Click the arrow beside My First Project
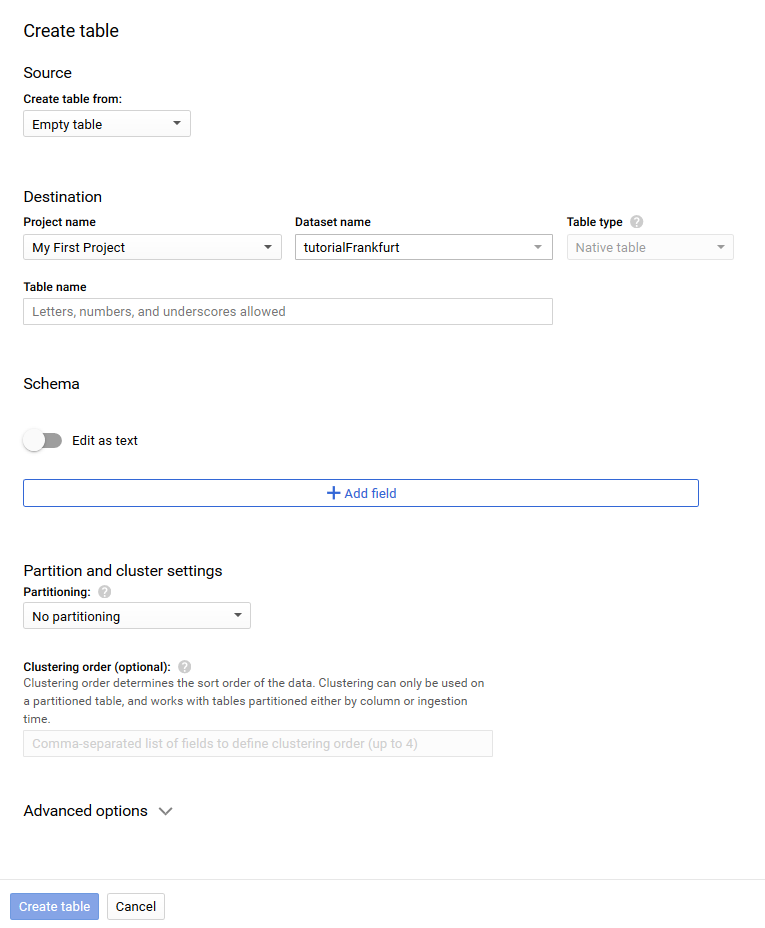Image resolution: width=765 pixels, height=928 pixels. point(268,247)
